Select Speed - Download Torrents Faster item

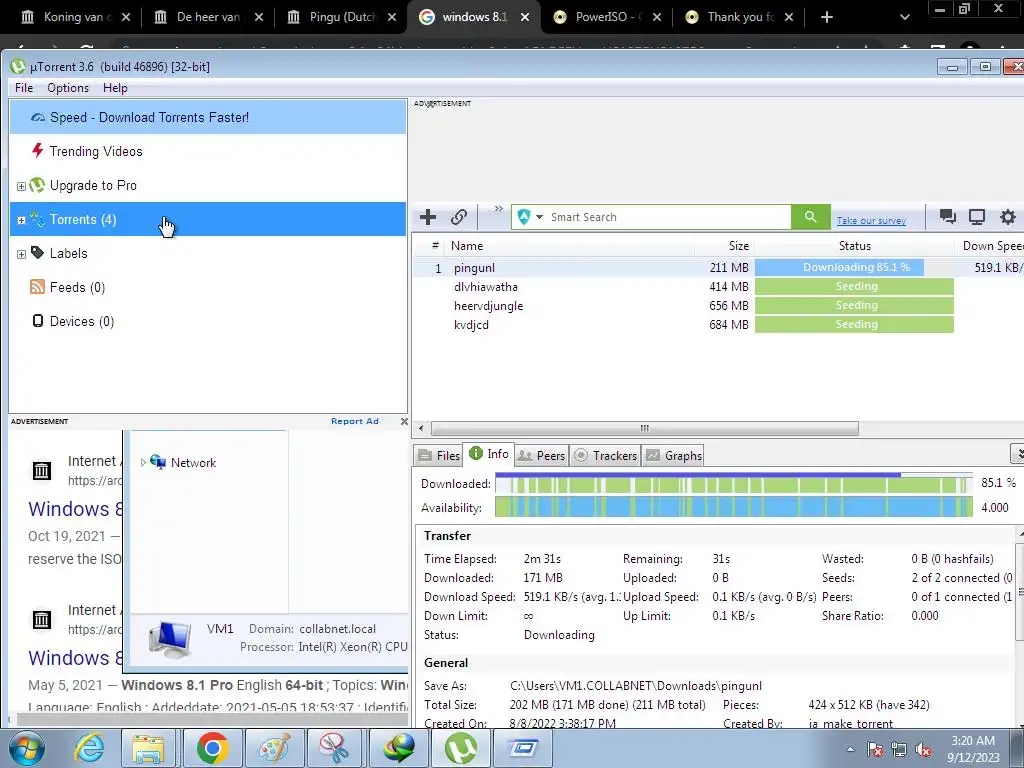pos(208,118)
